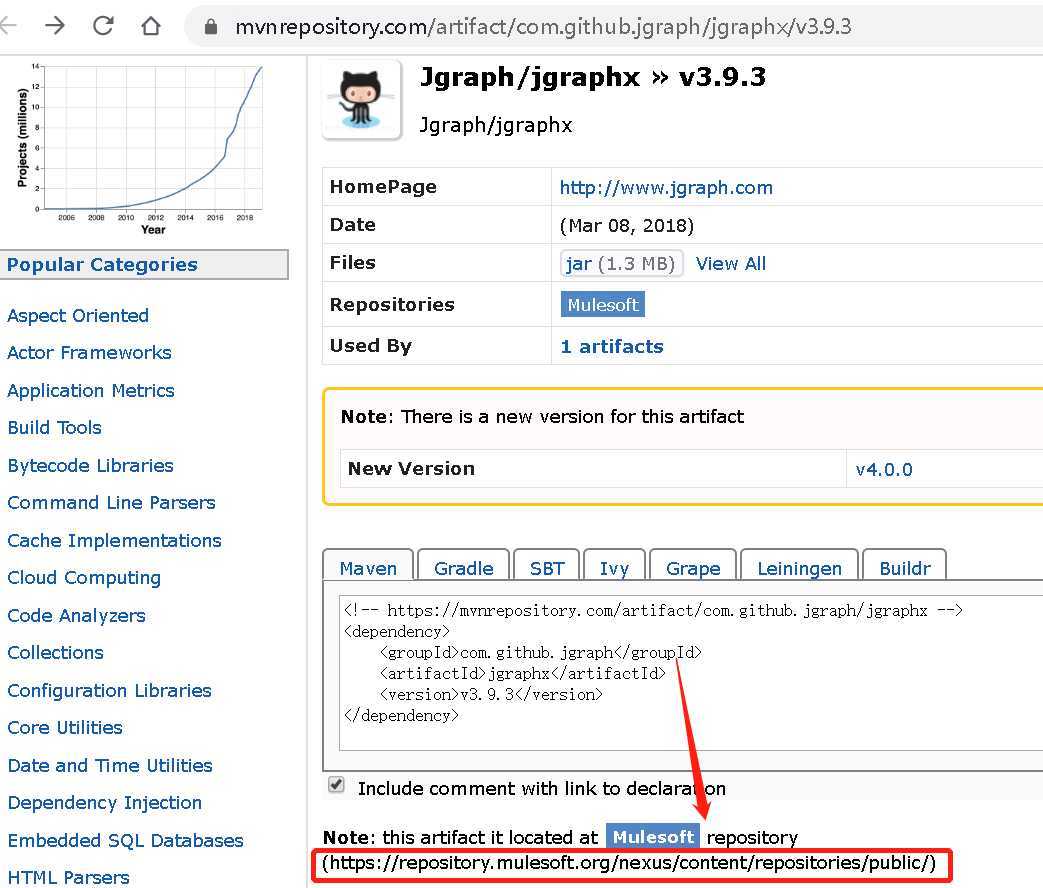
Task: Open the Dependency Injection category
Action: click(x=104, y=803)
